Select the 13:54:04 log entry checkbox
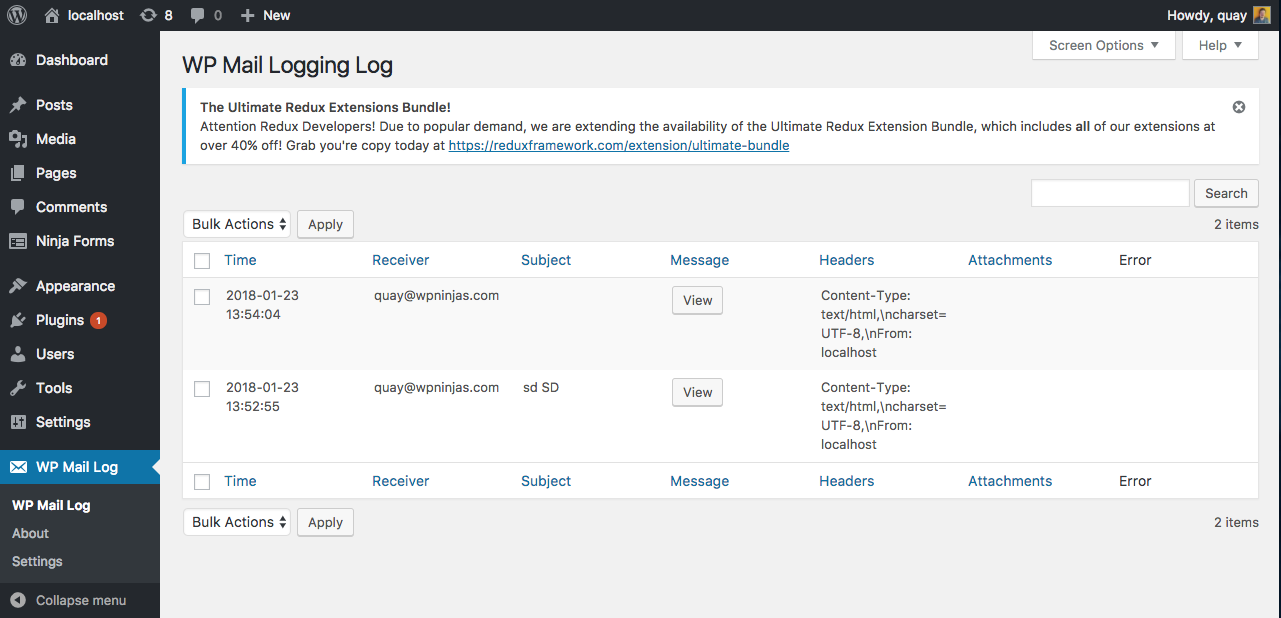 coord(202,297)
